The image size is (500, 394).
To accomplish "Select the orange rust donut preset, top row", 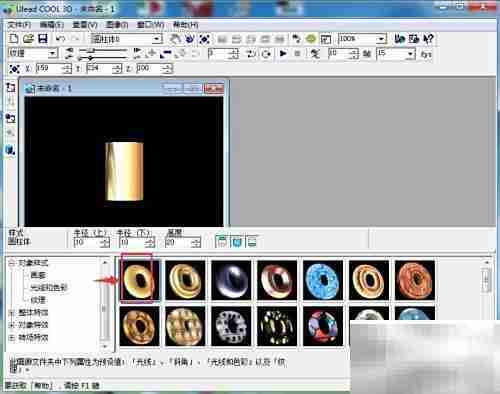I will (415, 280).
